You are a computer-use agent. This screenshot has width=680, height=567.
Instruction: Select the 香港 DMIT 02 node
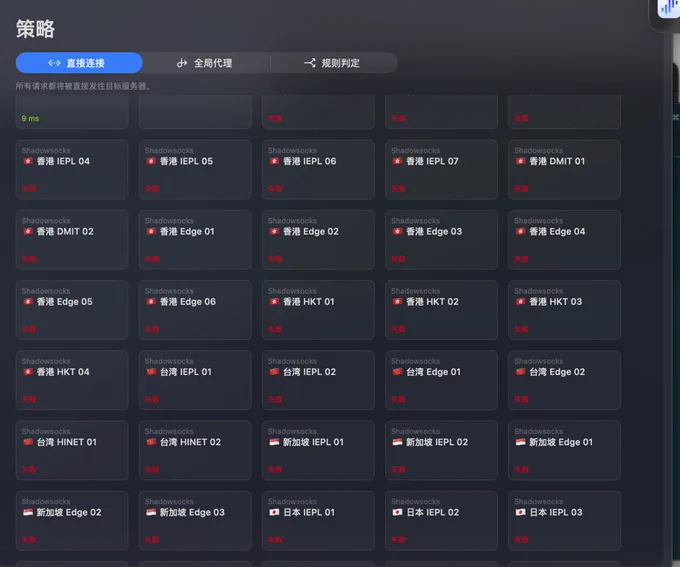point(72,240)
